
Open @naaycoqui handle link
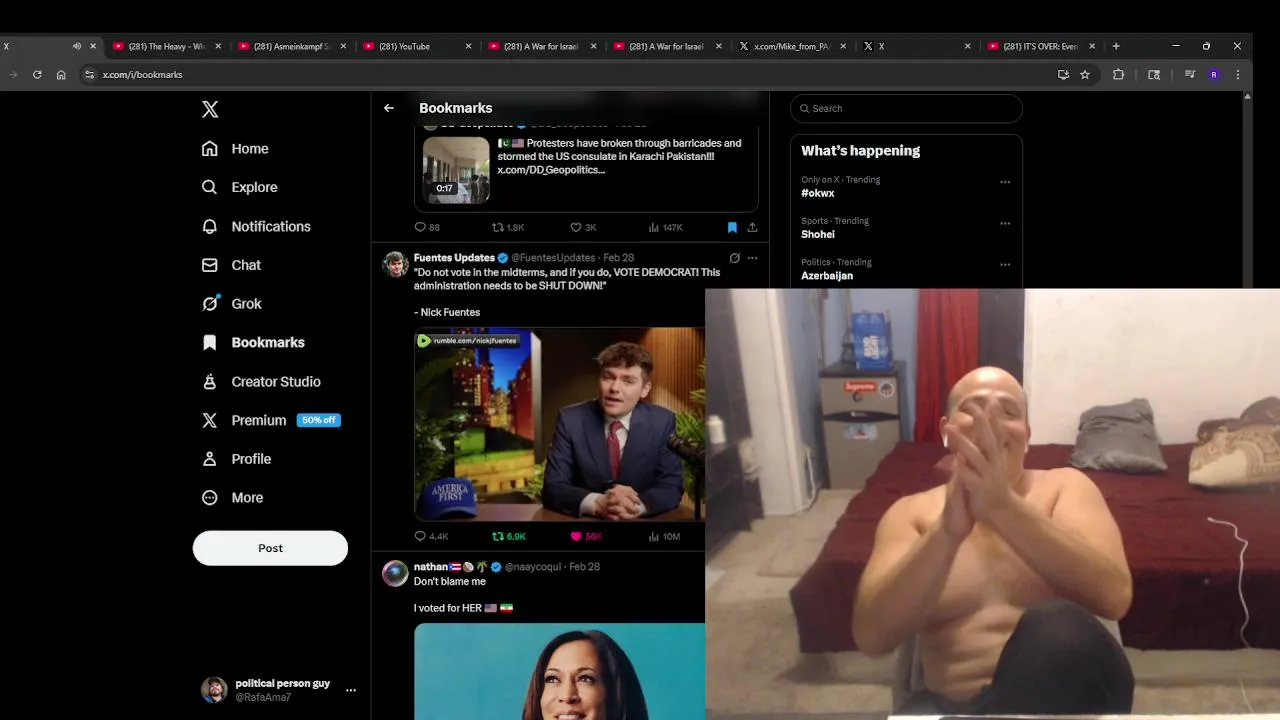click(533, 567)
